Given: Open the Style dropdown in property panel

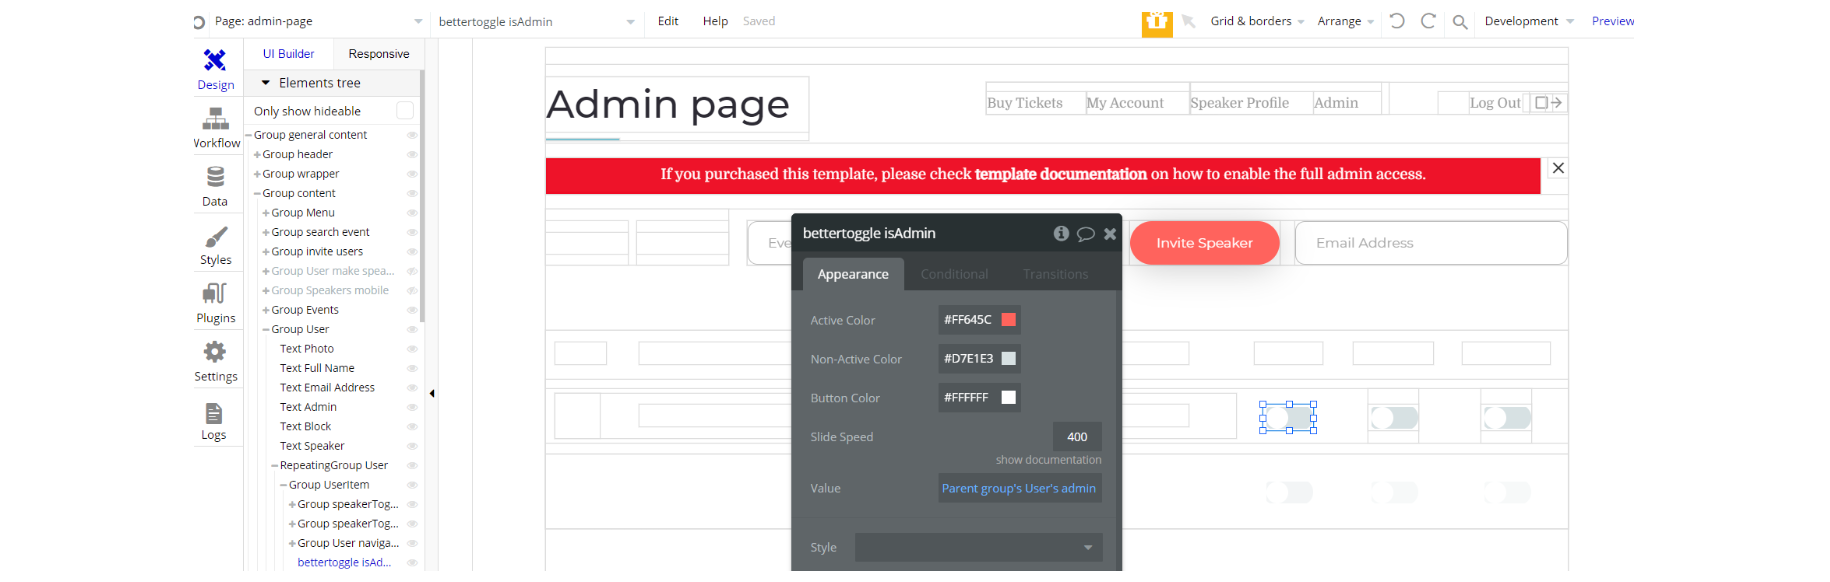Looking at the screenshot, I should pyautogui.click(x=979, y=547).
